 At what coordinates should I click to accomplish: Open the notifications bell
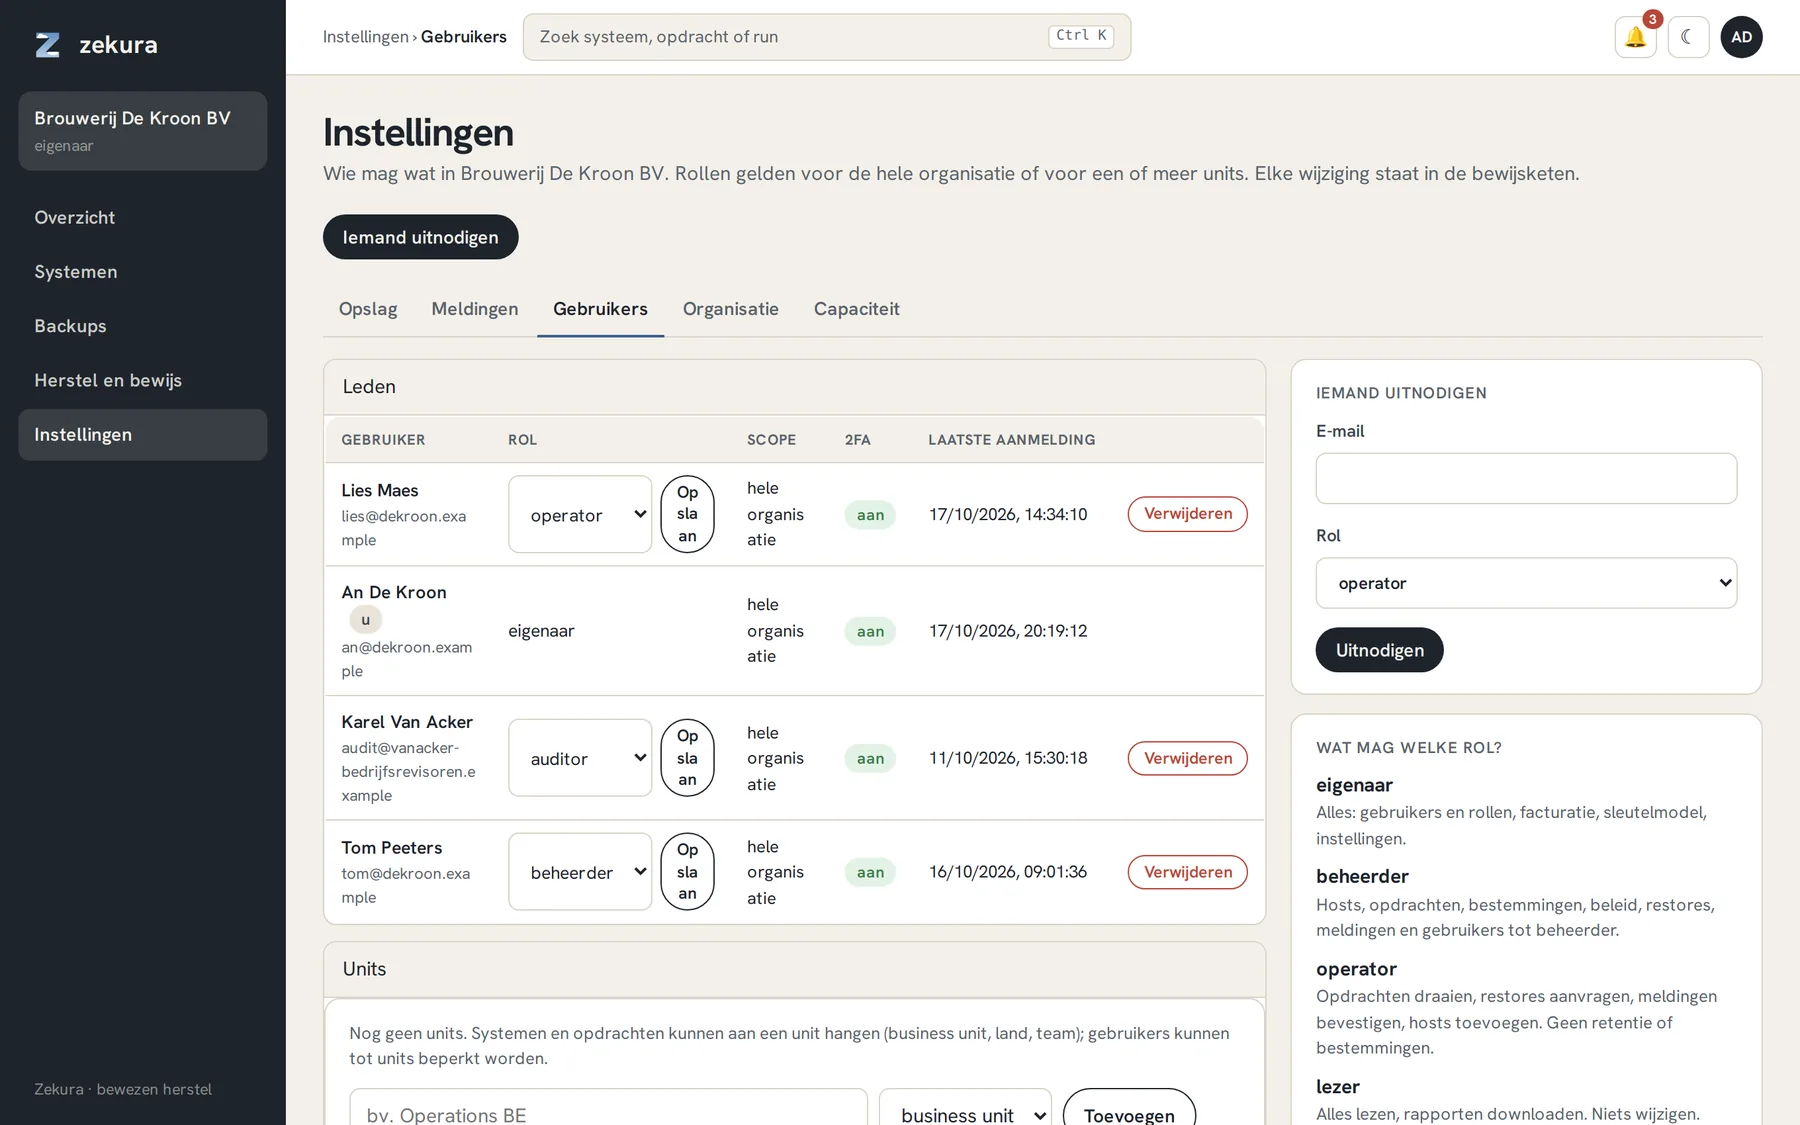[x=1635, y=37]
